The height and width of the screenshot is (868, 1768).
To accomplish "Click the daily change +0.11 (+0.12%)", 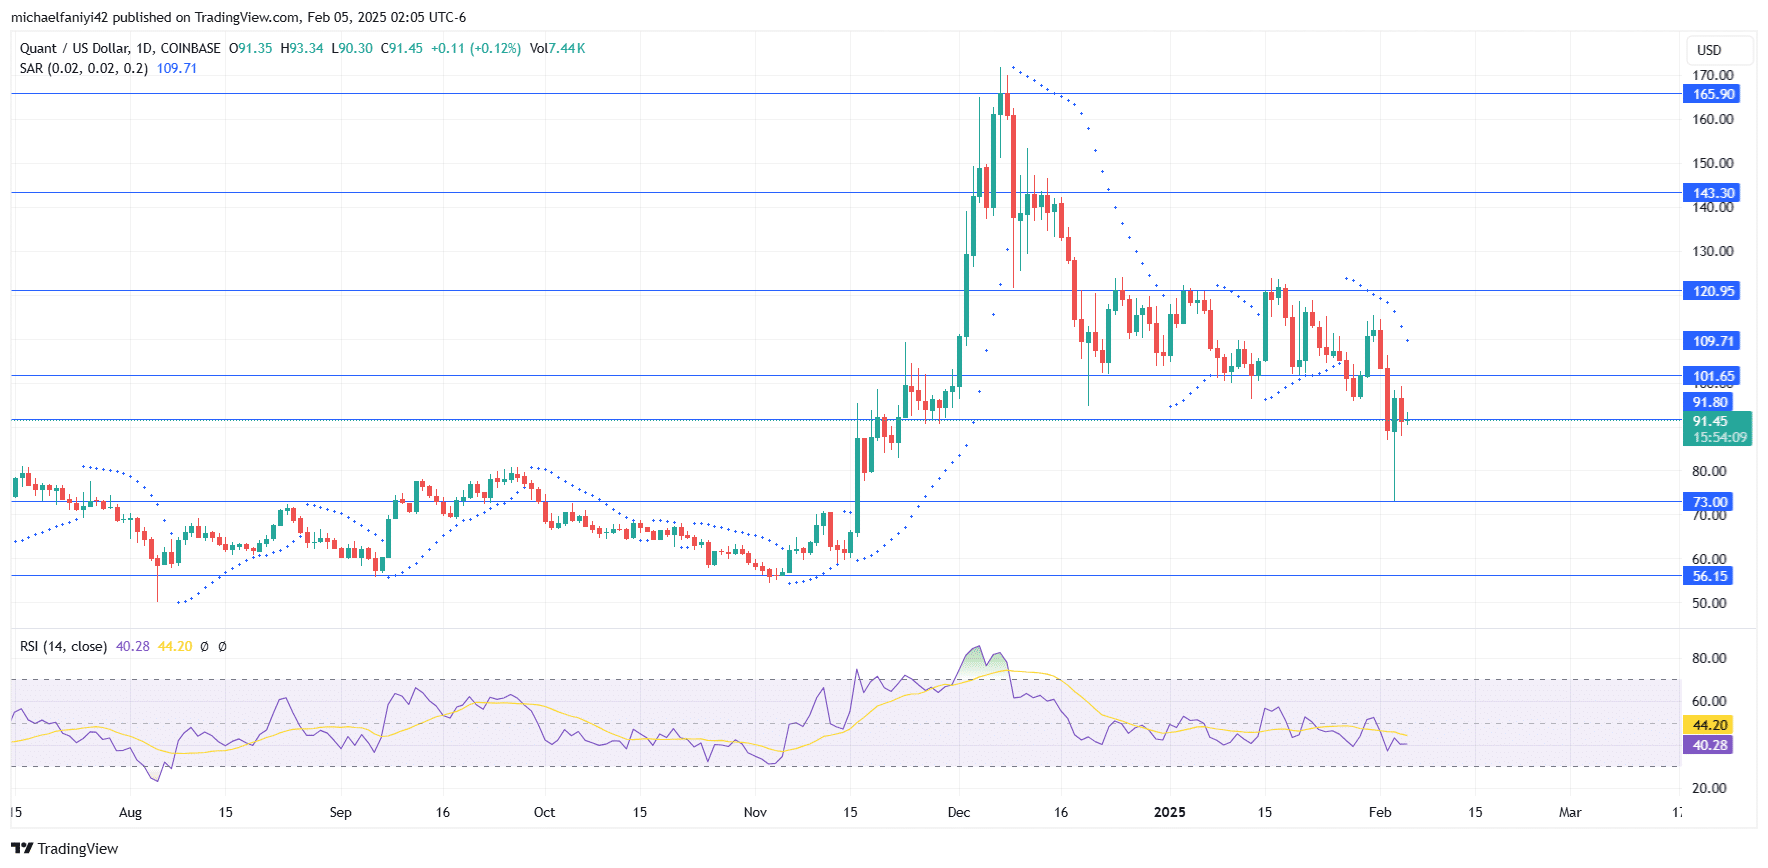I will (476, 48).
